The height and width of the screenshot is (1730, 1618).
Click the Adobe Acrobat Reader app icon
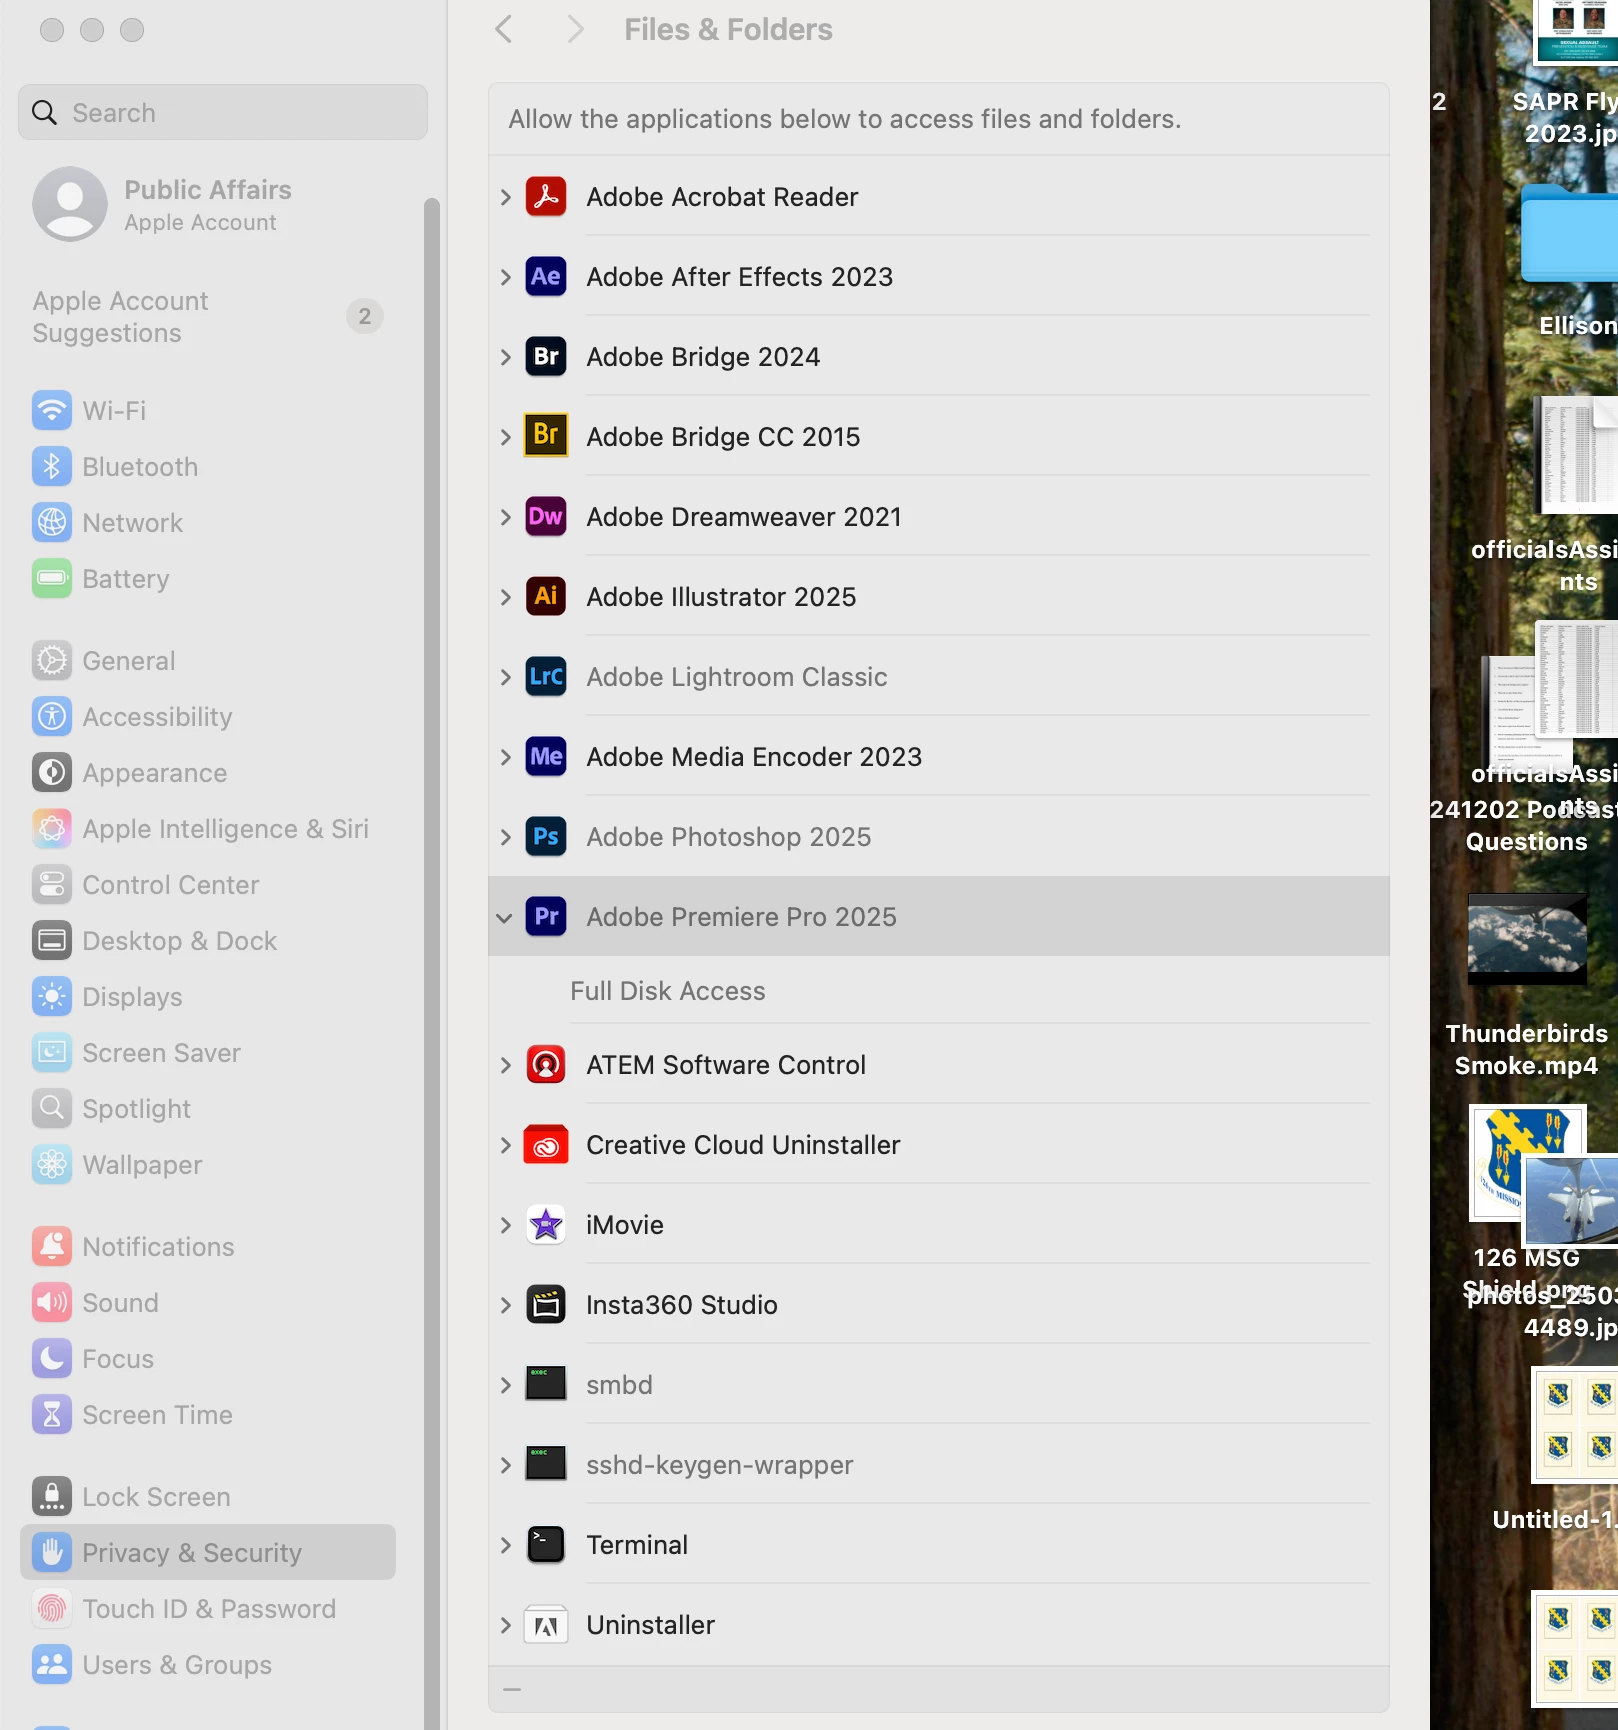tap(546, 197)
